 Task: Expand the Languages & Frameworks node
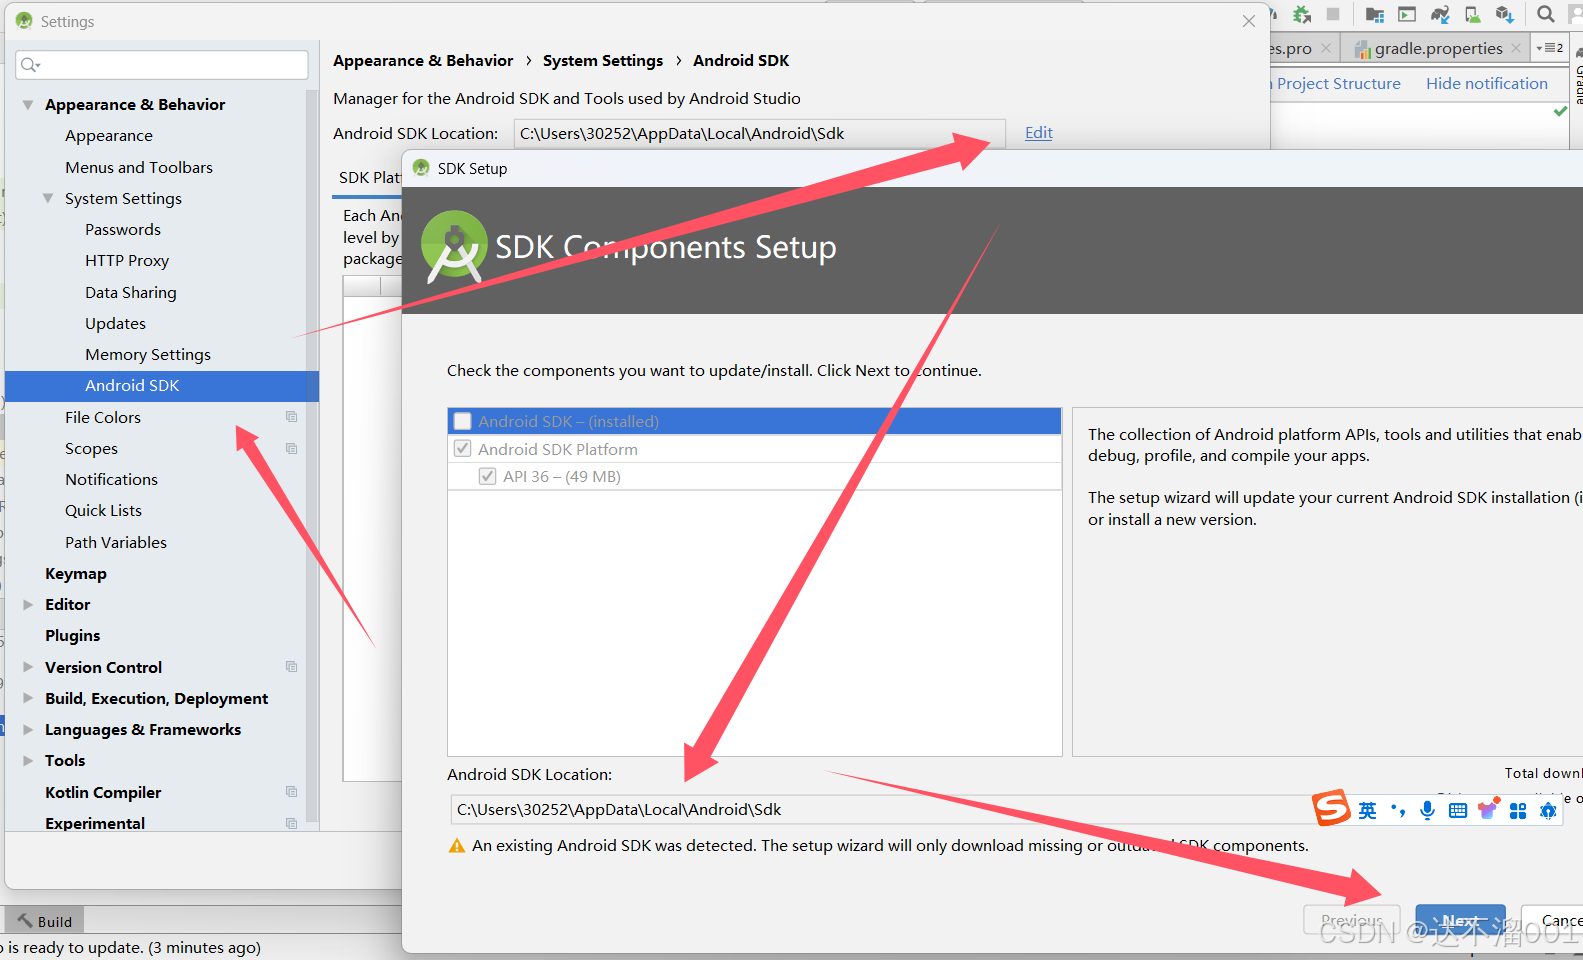pos(28,729)
